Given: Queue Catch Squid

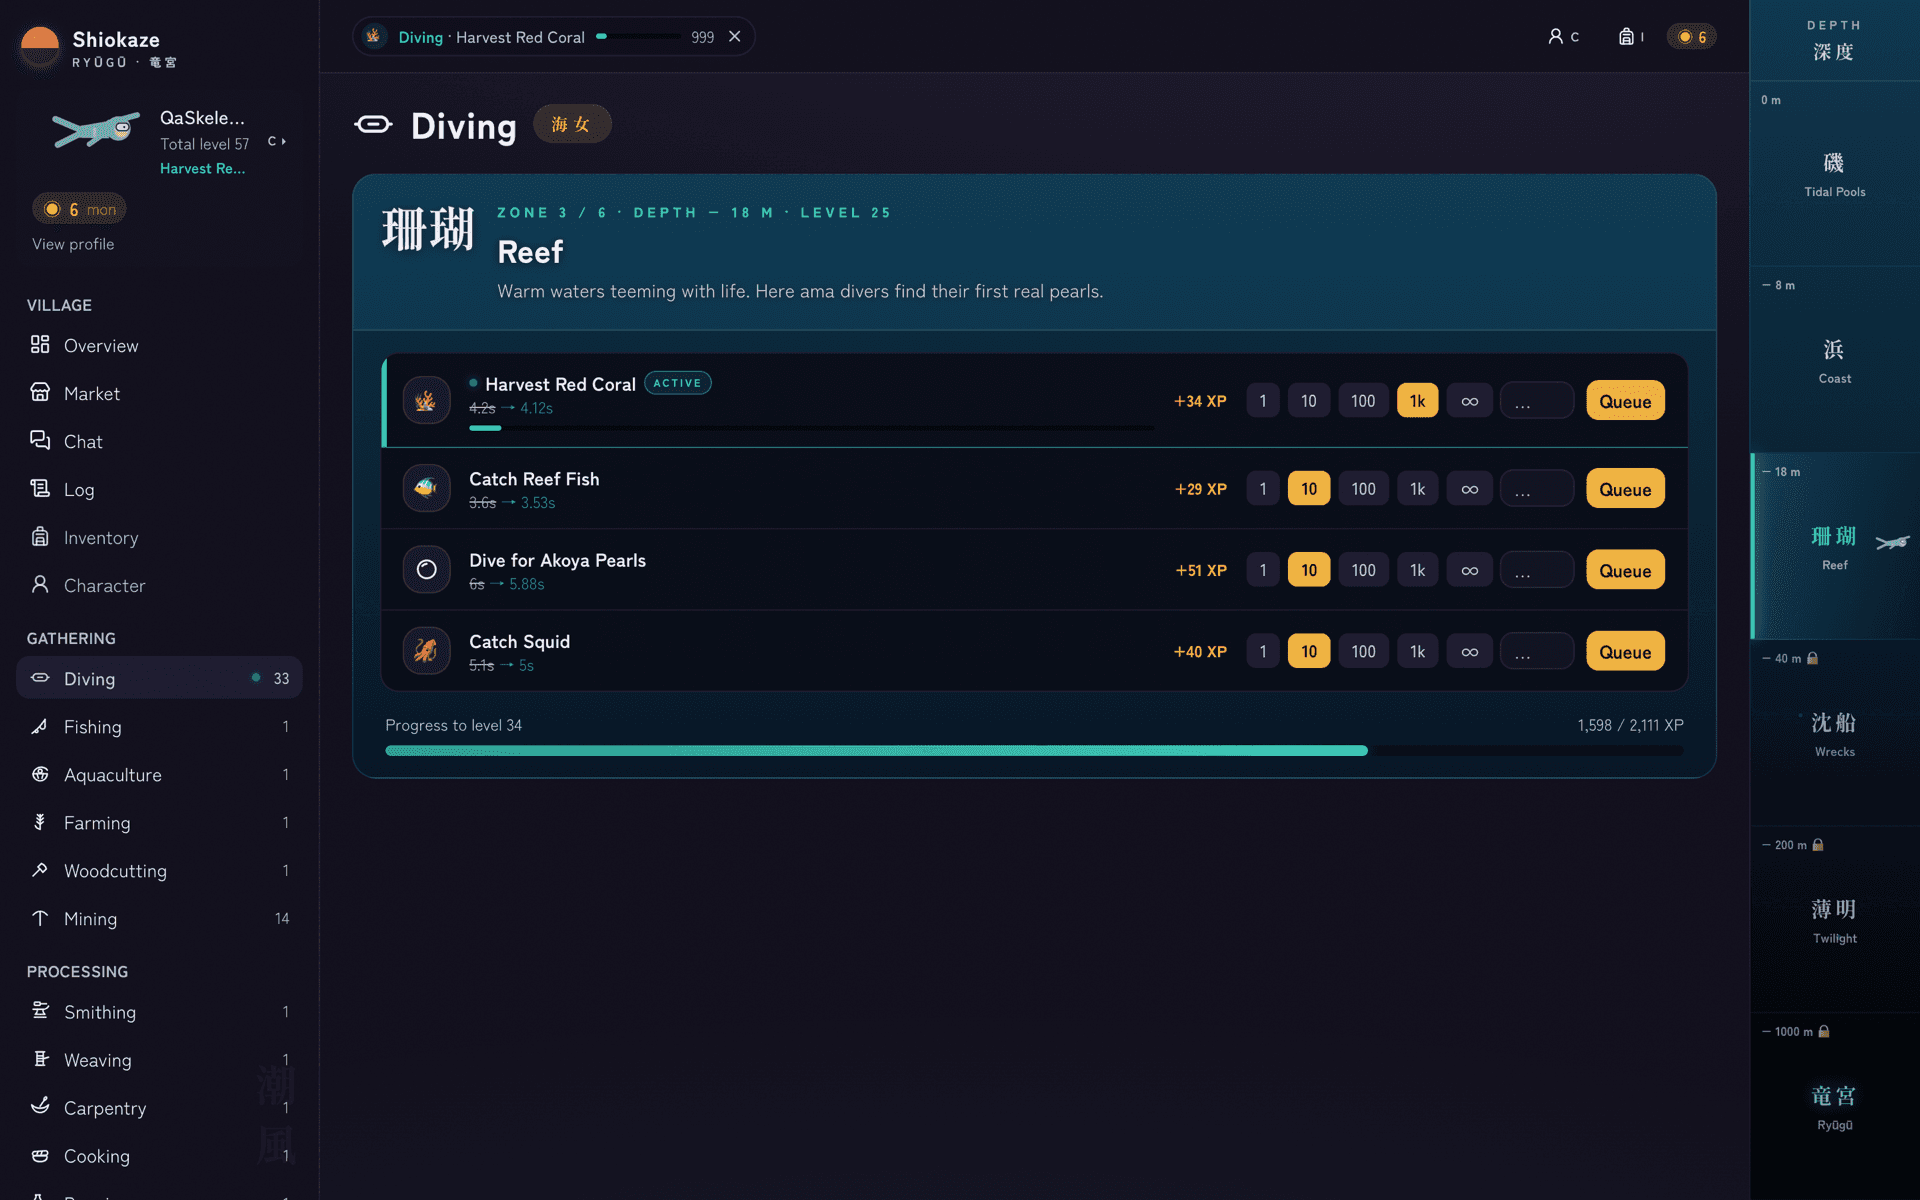Looking at the screenshot, I should (x=1625, y=651).
